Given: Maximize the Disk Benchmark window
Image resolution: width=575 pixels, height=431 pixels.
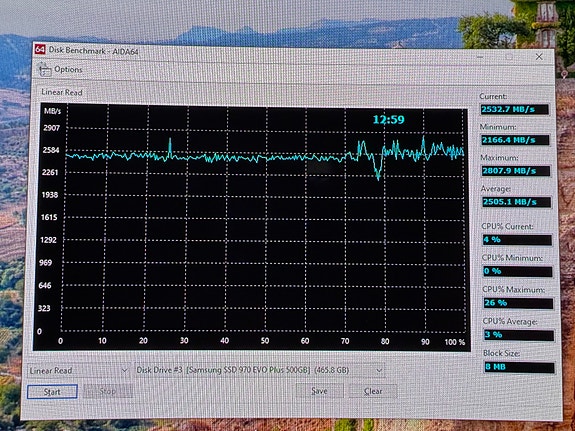Looking at the screenshot, I should click(509, 57).
